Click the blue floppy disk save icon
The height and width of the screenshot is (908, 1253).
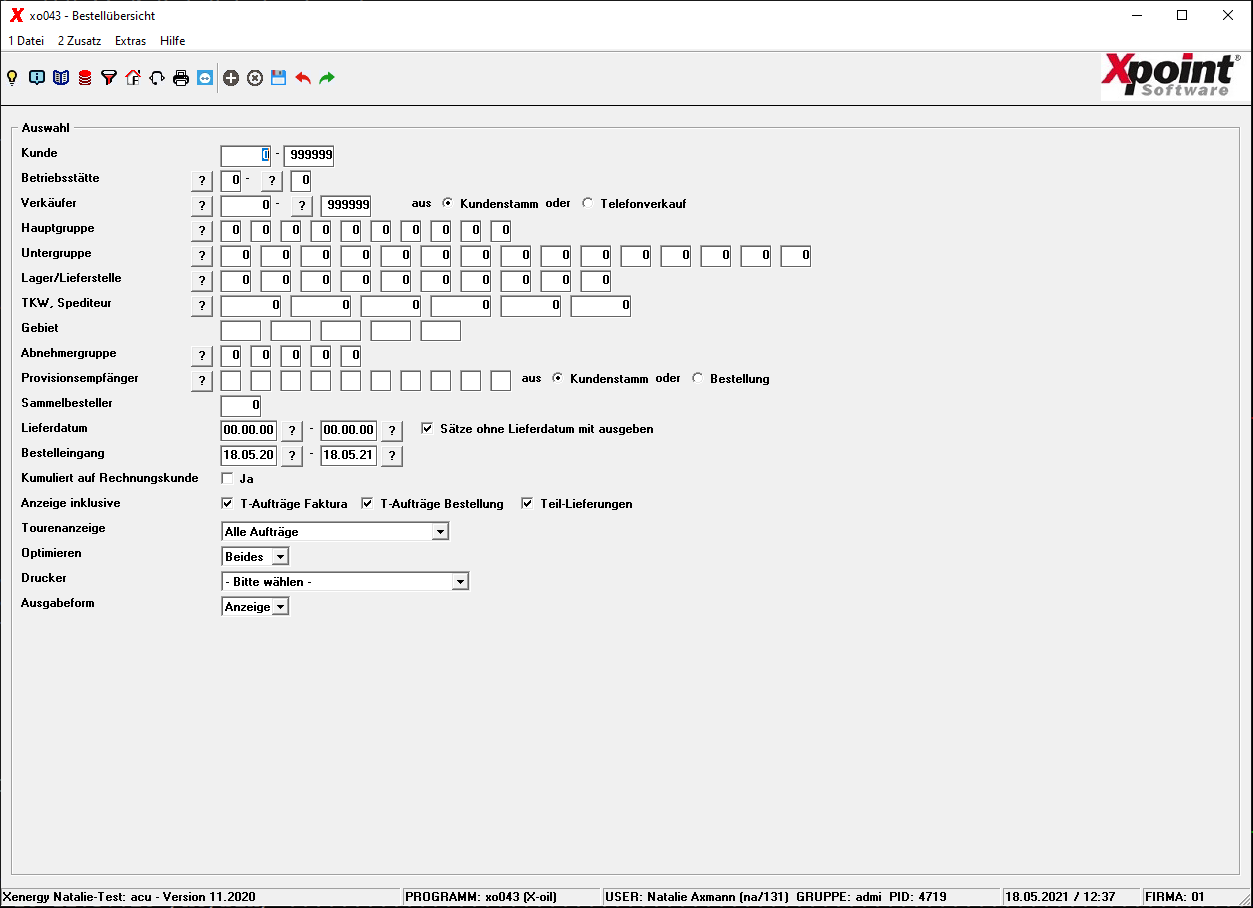pos(279,78)
